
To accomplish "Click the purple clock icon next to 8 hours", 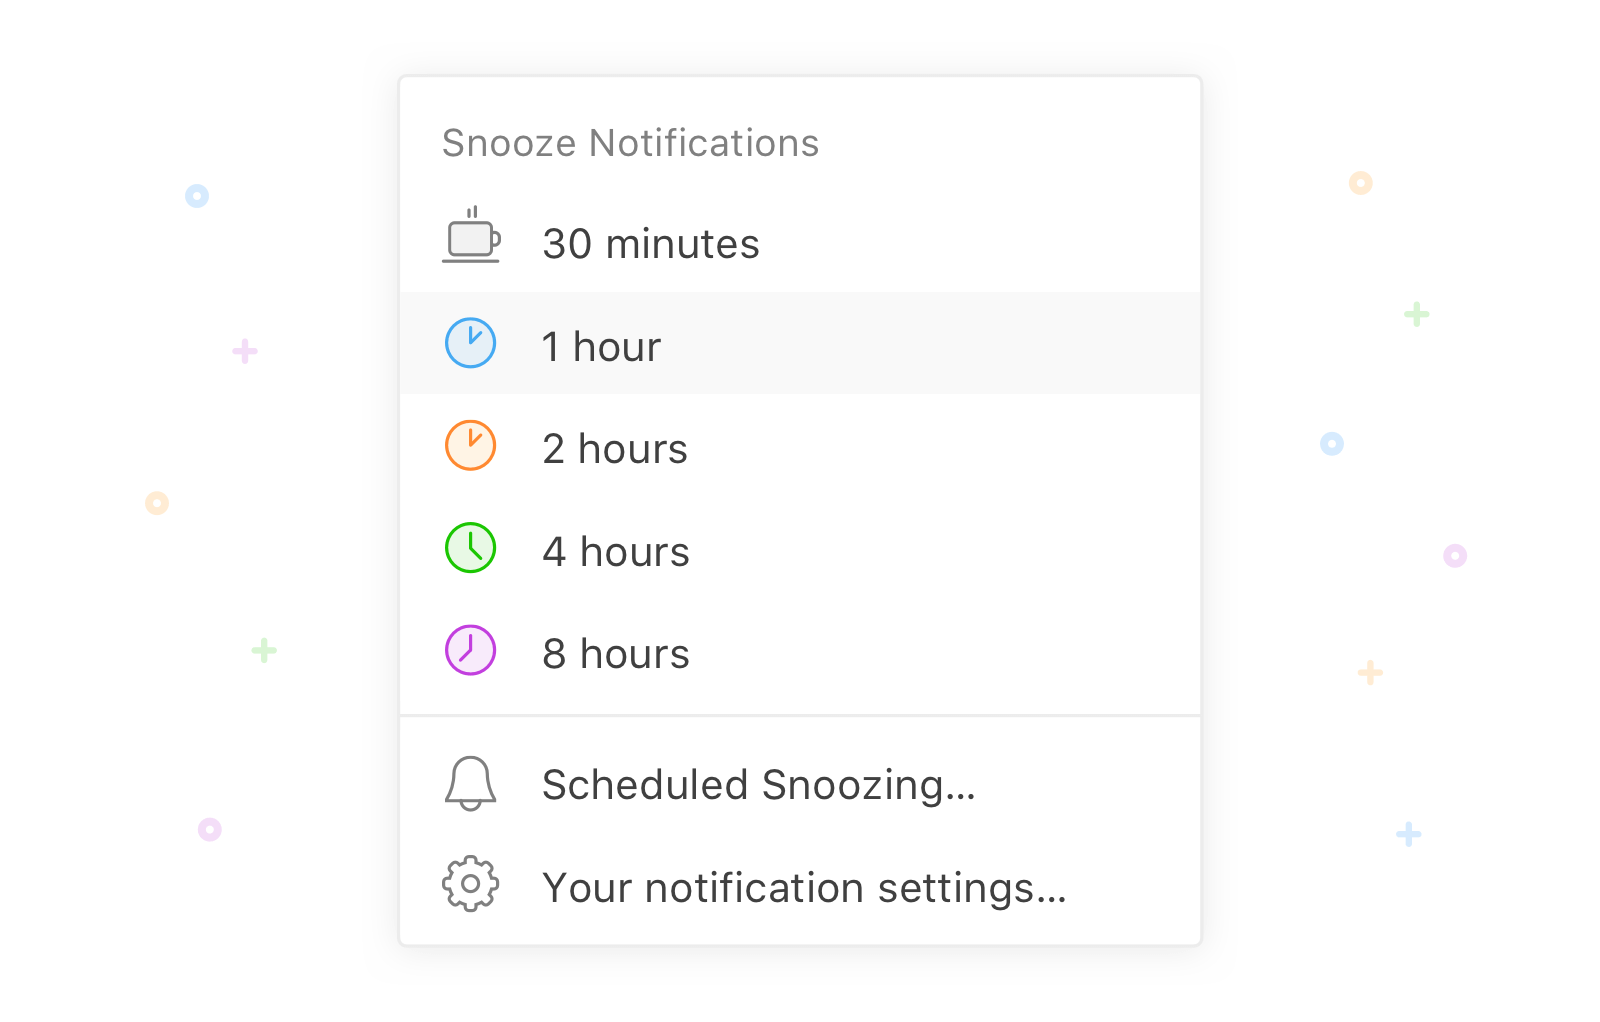I will click(x=470, y=650).
